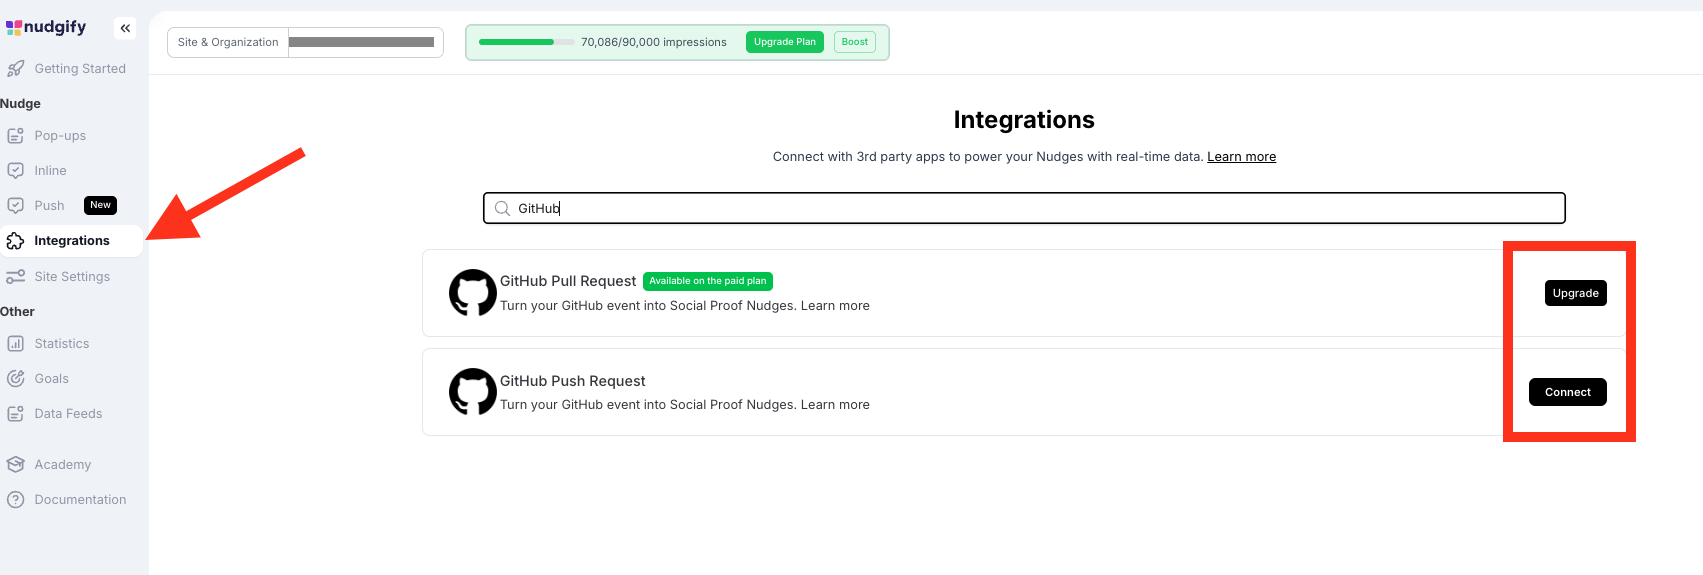This screenshot has width=1703, height=575.
Task: Click the GitHub Push Request logo
Action: 472,392
